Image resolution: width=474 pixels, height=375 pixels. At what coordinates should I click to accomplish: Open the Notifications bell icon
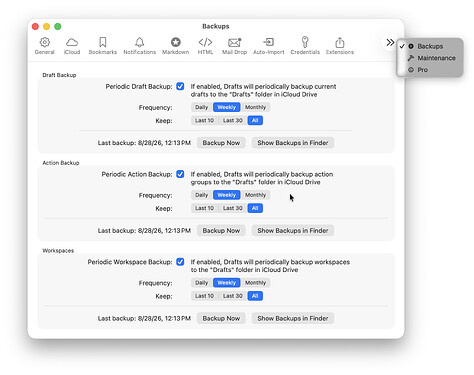140,42
